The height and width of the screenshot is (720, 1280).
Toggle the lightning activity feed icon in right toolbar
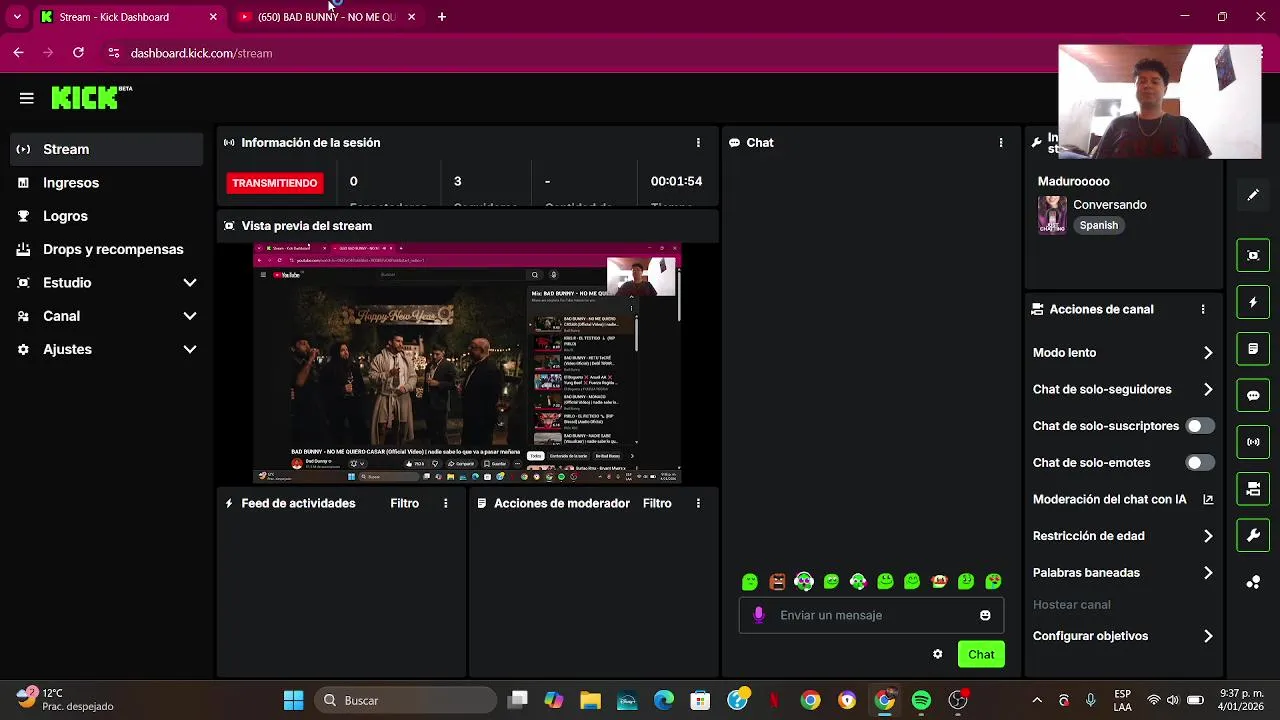pyautogui.click(x=1253, y=302)
